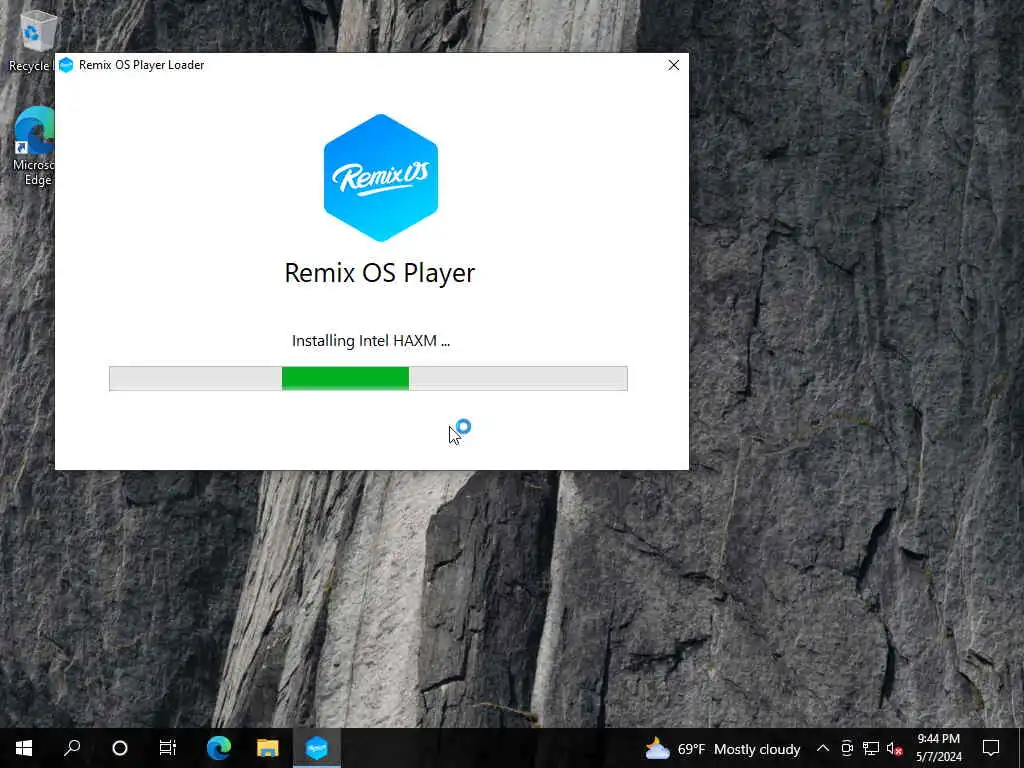
Task: Click the 'Mostly cloudy' weather text
Action: pos(757,749)
